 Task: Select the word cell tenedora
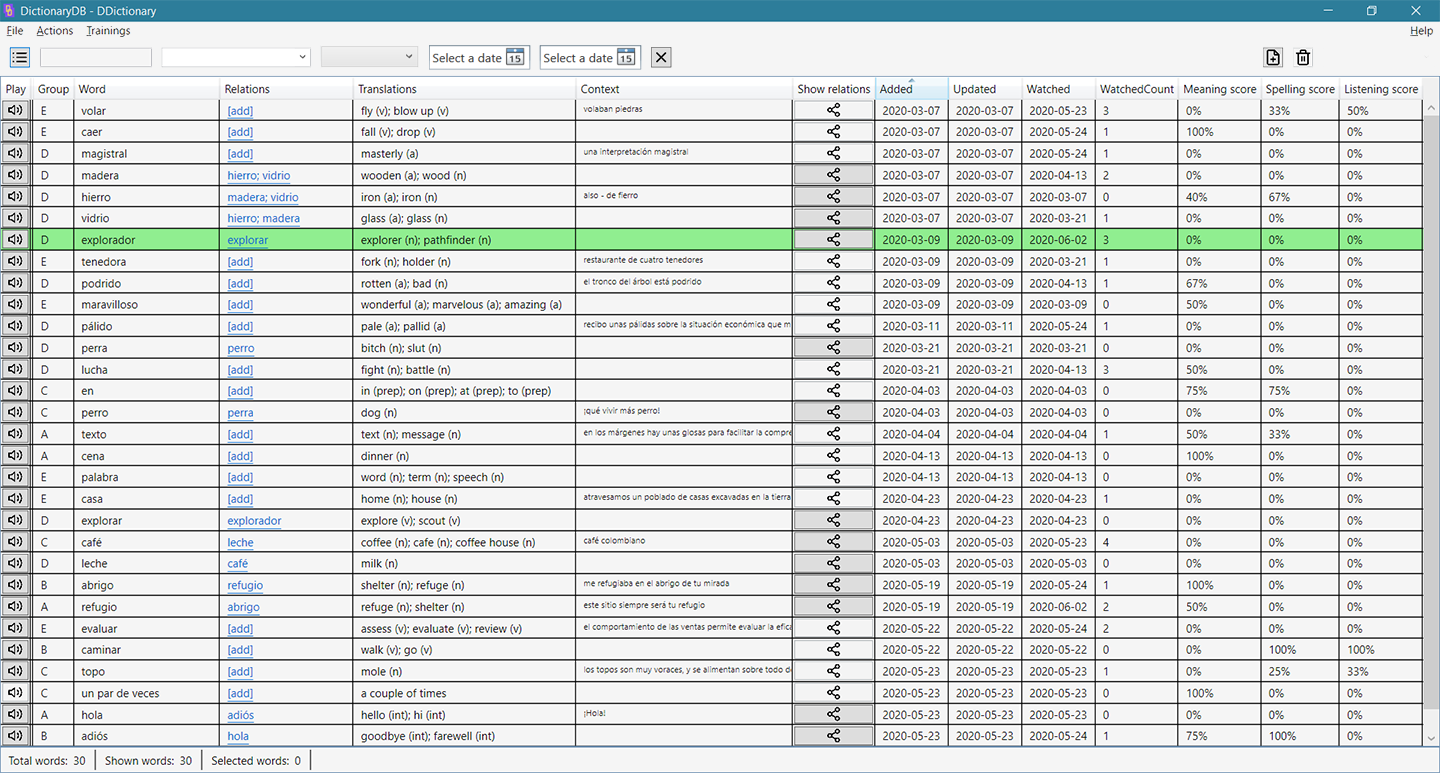(x=147, y=261)
